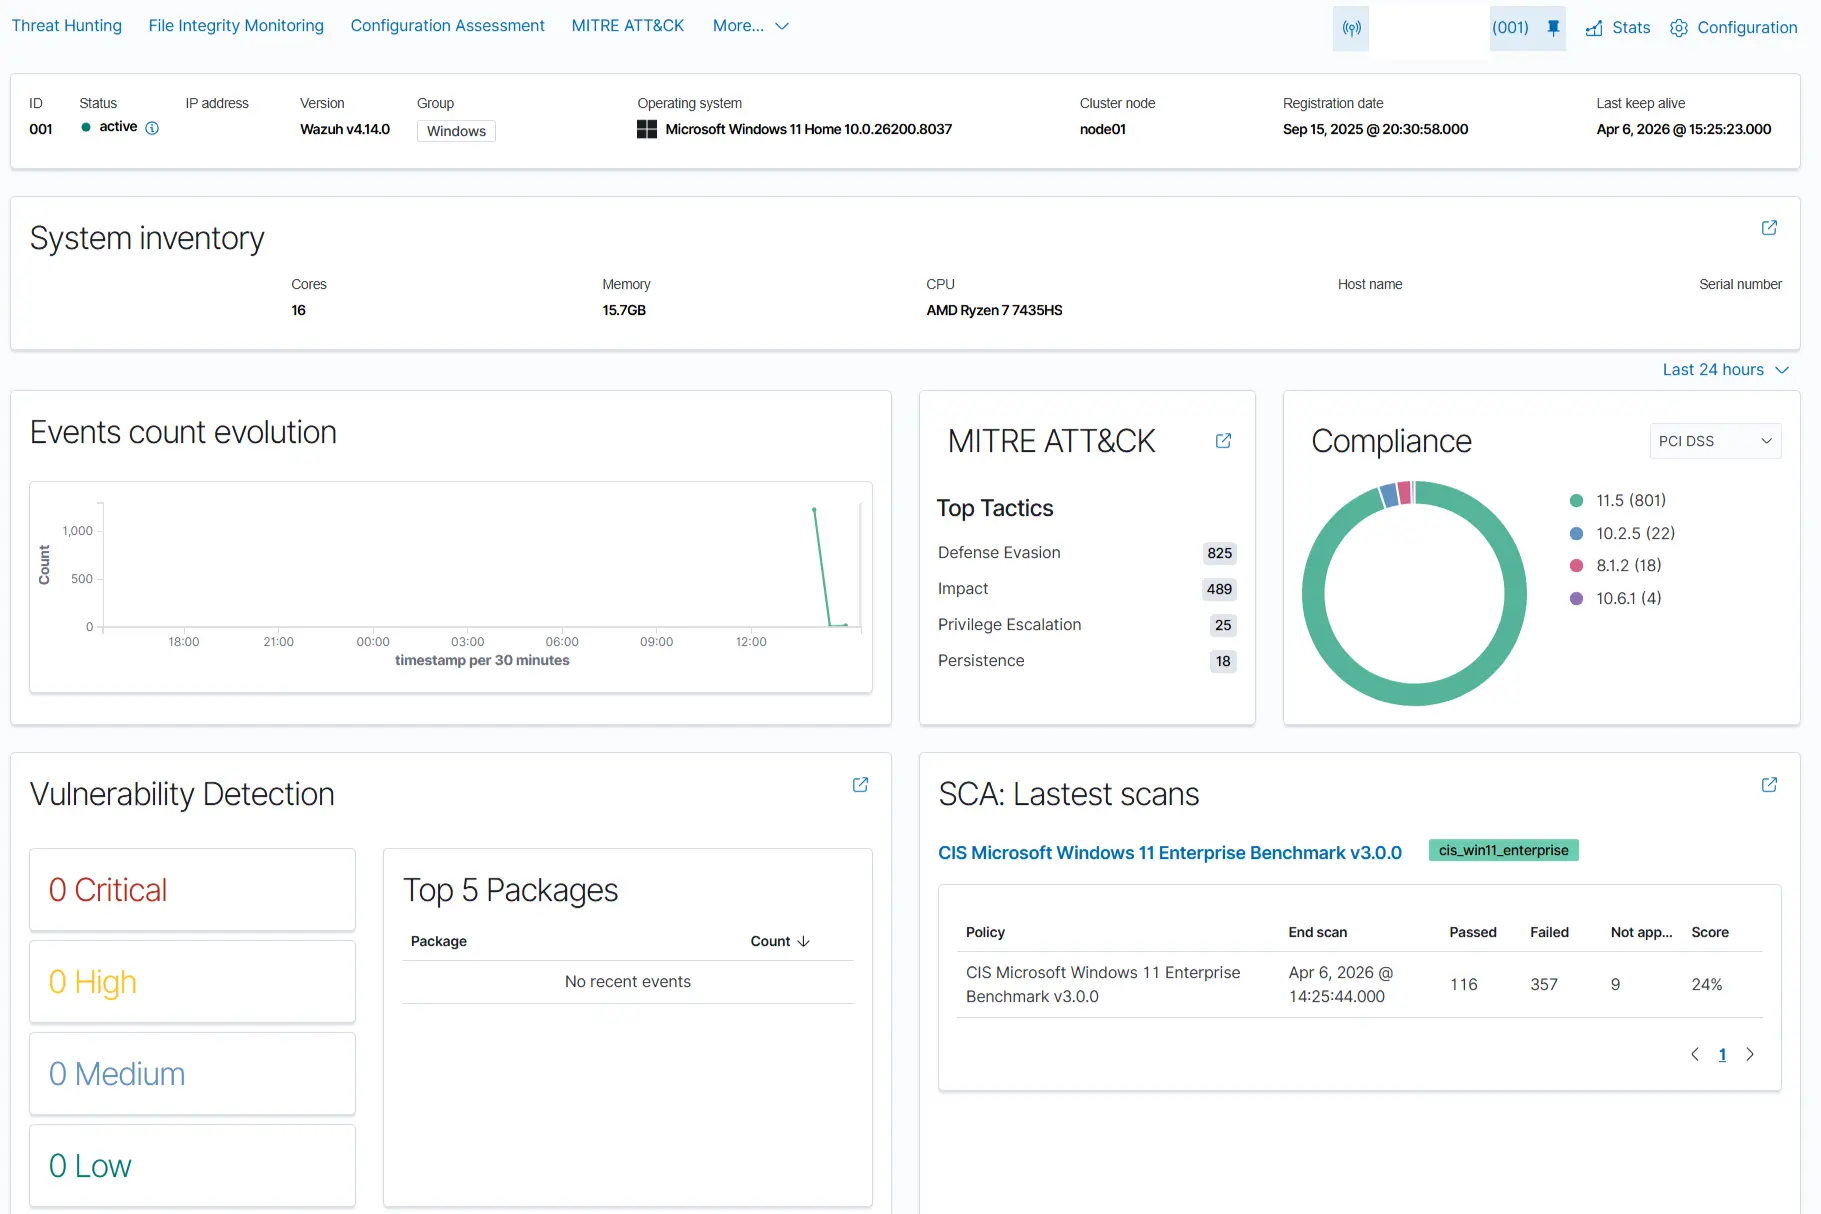This screenshot has width=1821, height=1214.
Task: Click the Windows logo next to operating system
Action: click(x=646, y=129)
